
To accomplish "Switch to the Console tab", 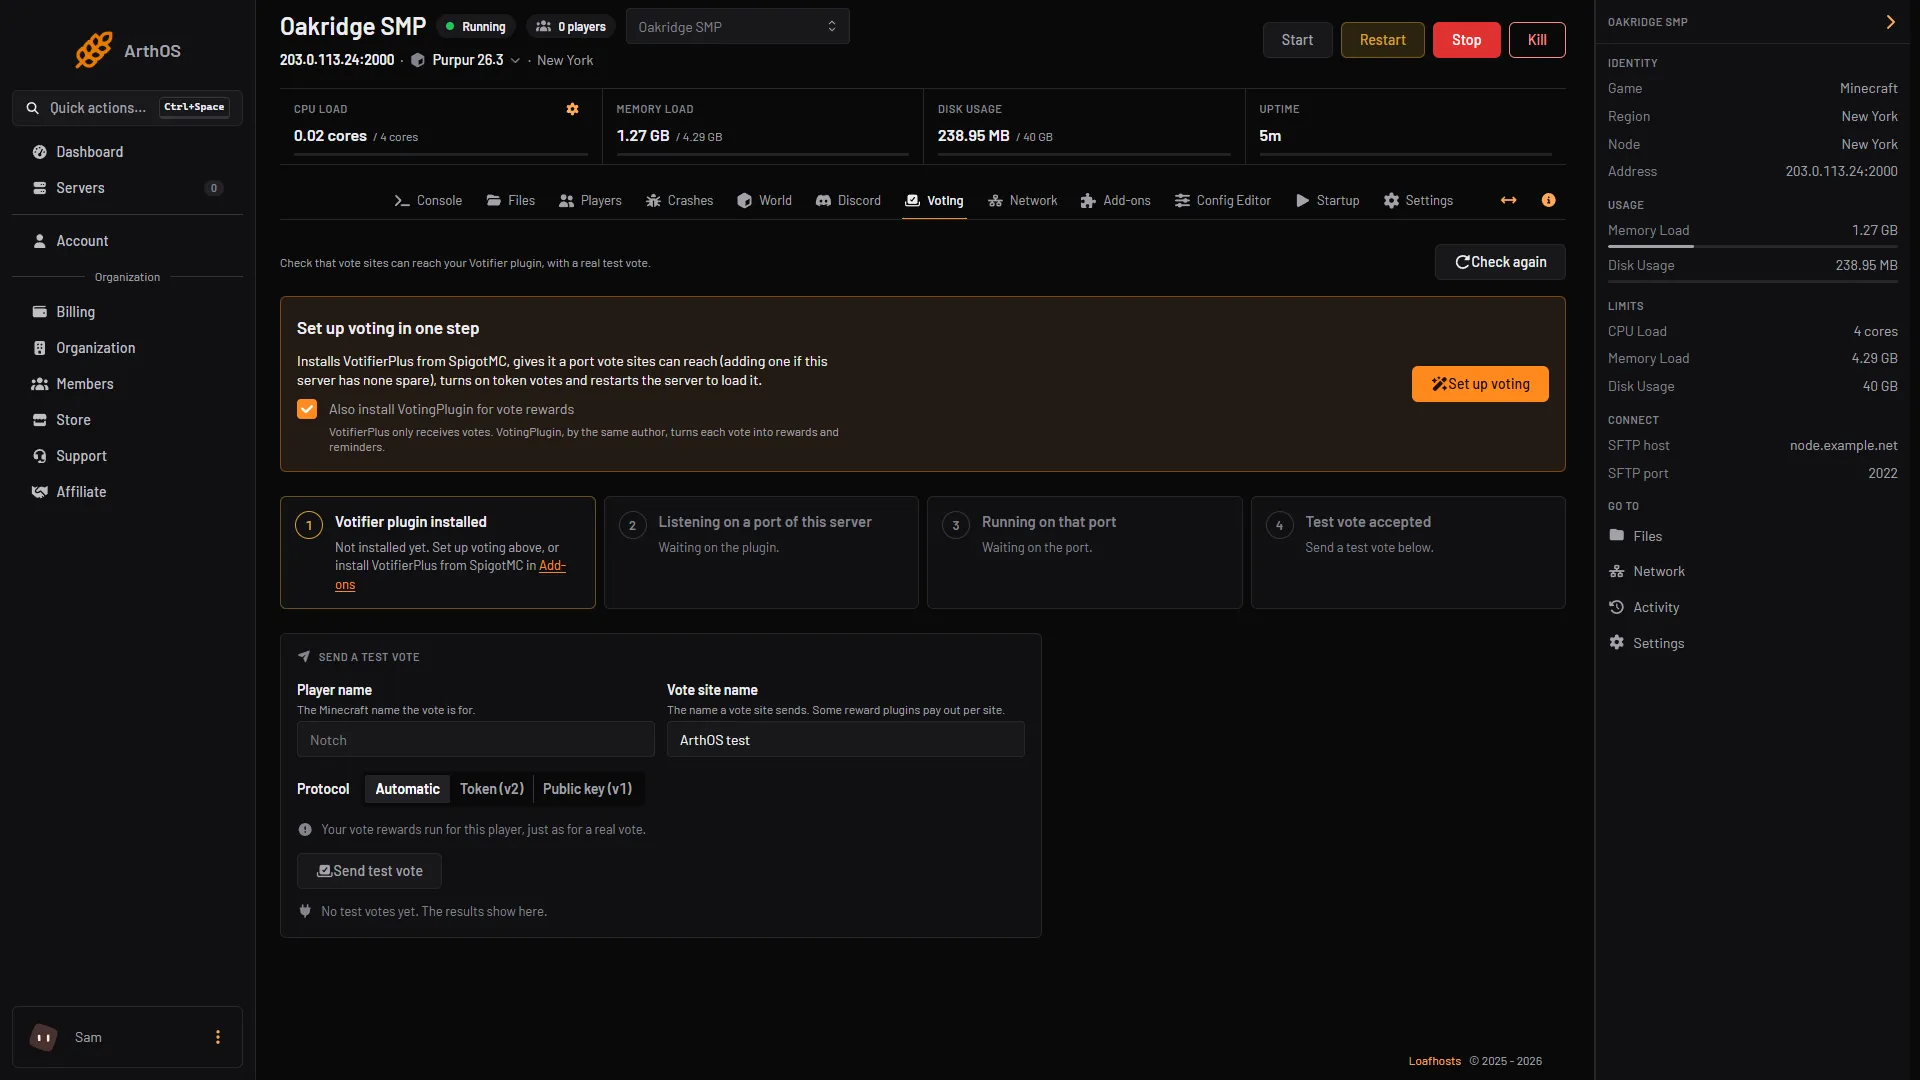I will pos(428,200).
